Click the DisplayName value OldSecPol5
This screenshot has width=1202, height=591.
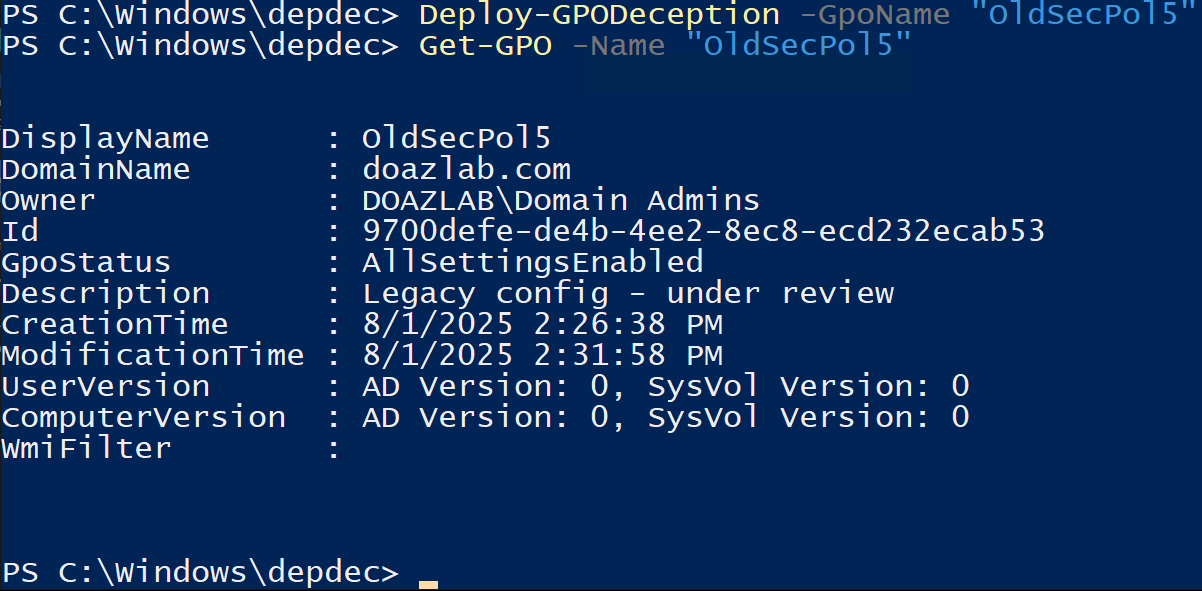pyautogui.click(x=456, y=138)
